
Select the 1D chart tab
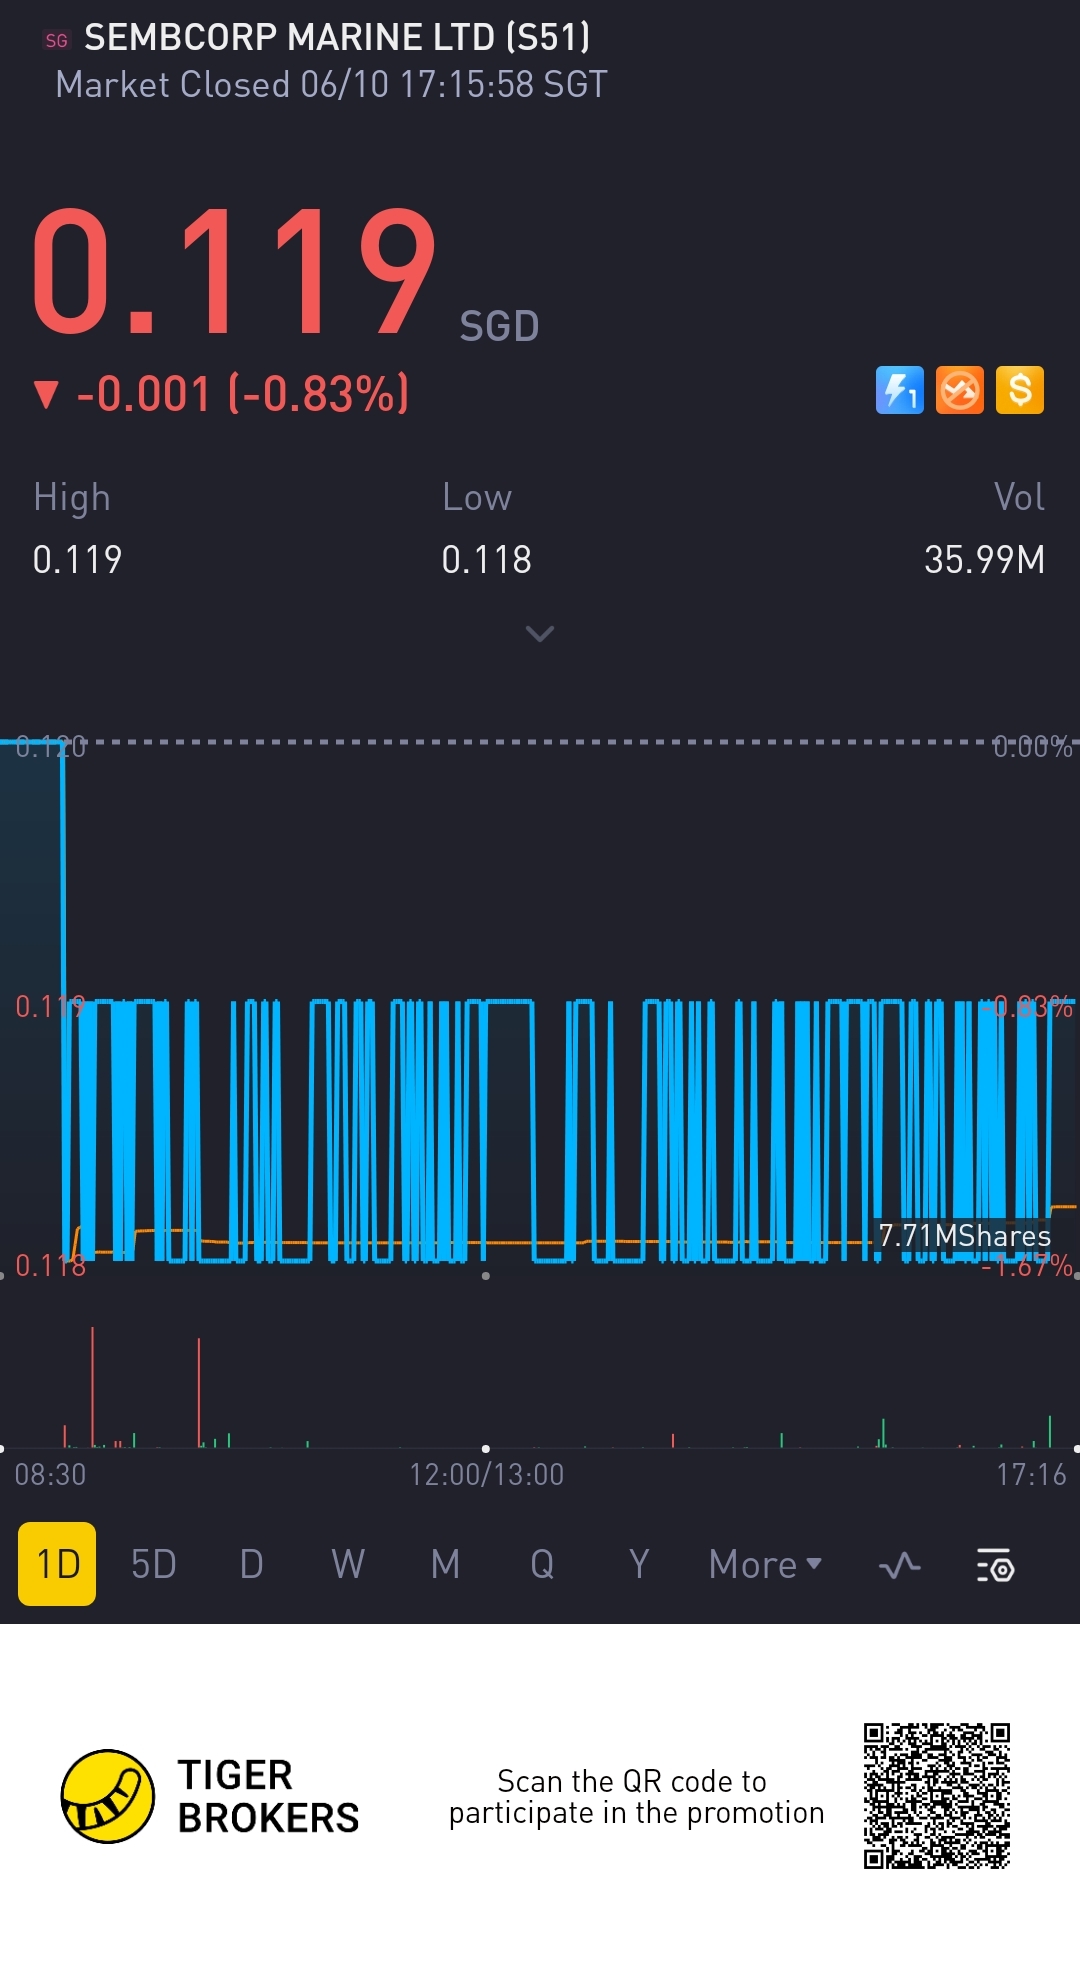coord(57,1564)
